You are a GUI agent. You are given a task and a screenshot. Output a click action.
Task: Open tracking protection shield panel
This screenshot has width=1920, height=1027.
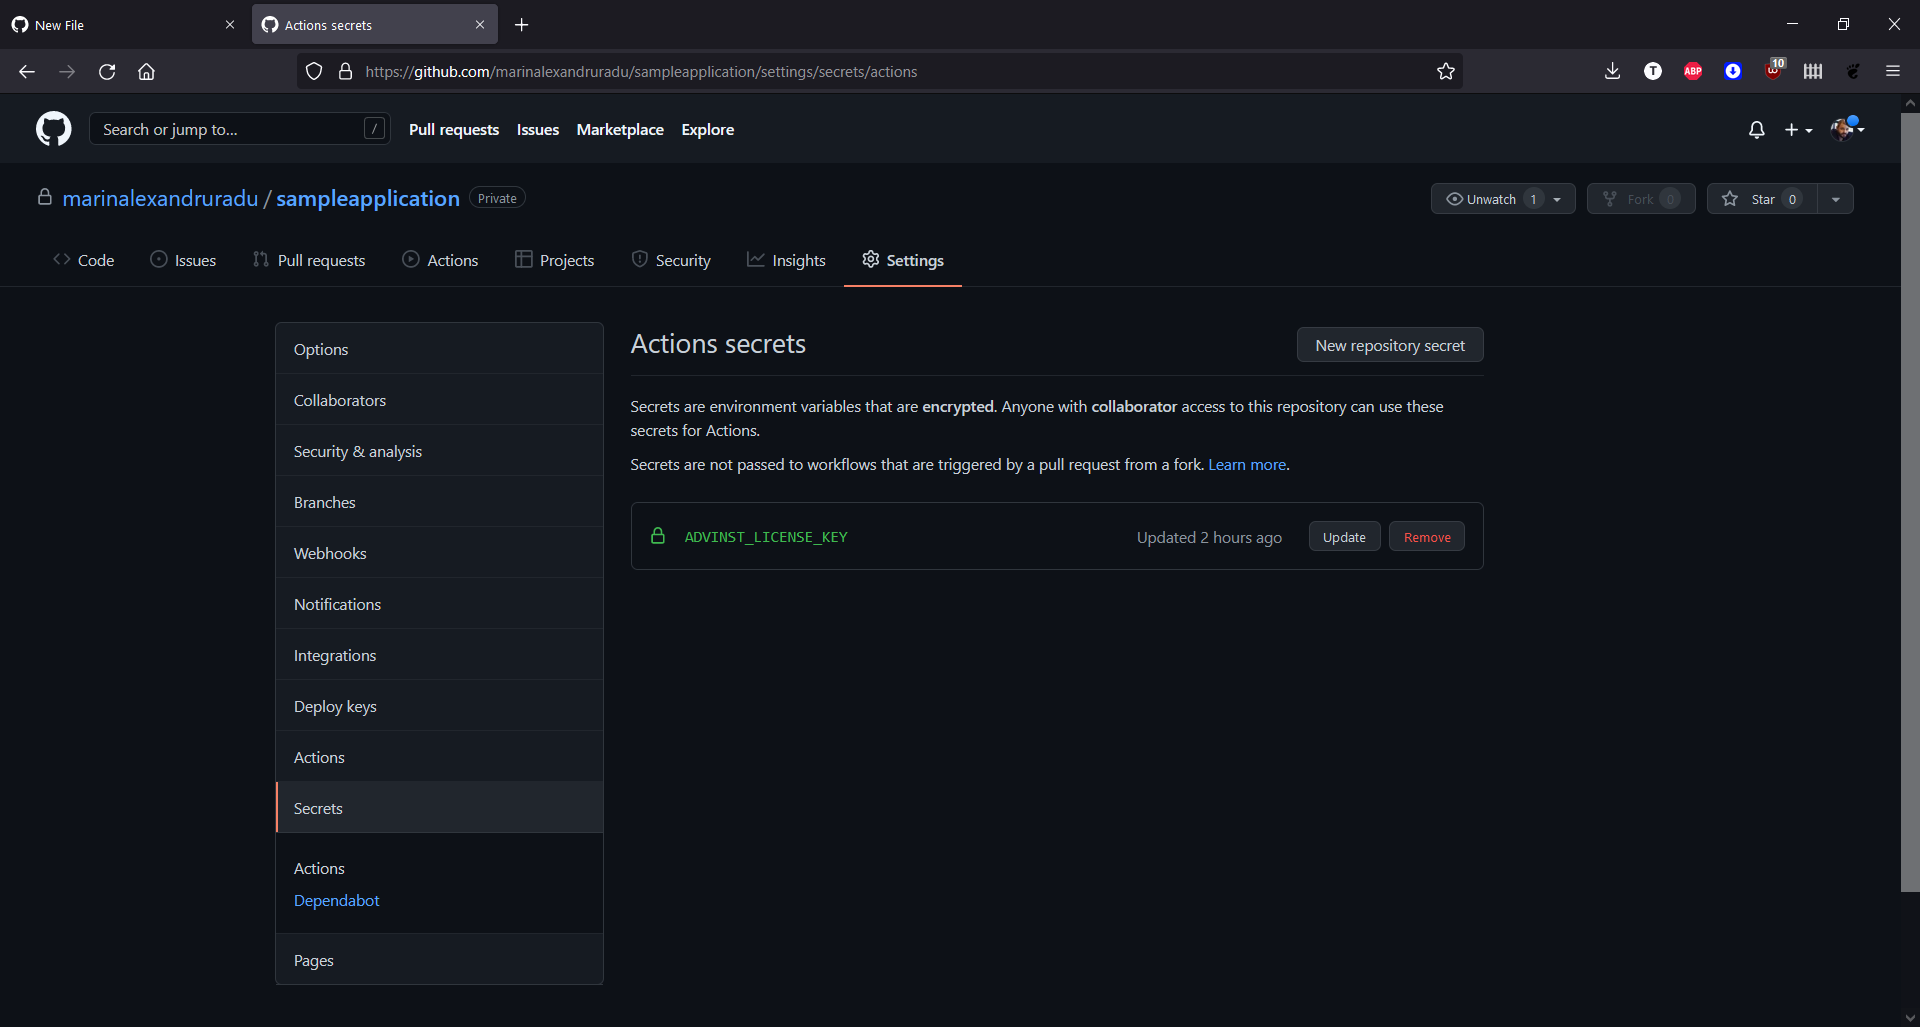tap(314, 72)
